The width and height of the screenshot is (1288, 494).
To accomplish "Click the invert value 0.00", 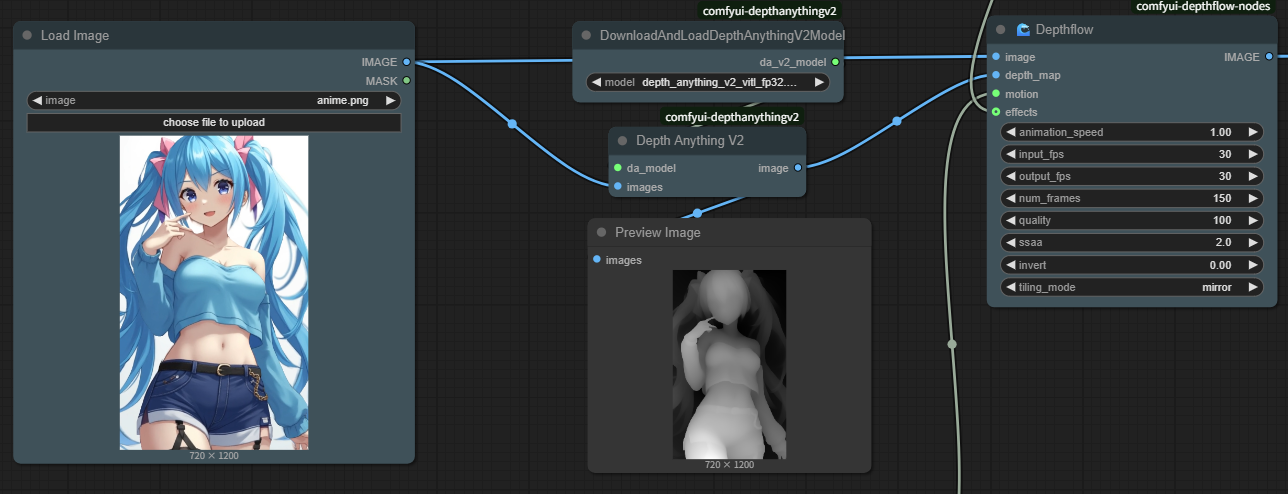I will pyautogui.click(x=1220, y=264).
